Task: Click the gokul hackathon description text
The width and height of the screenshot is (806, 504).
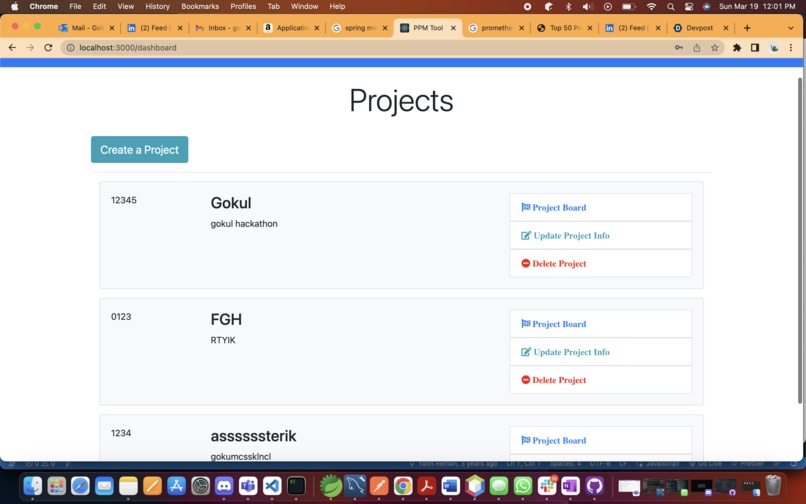Action: coord(244,224)
